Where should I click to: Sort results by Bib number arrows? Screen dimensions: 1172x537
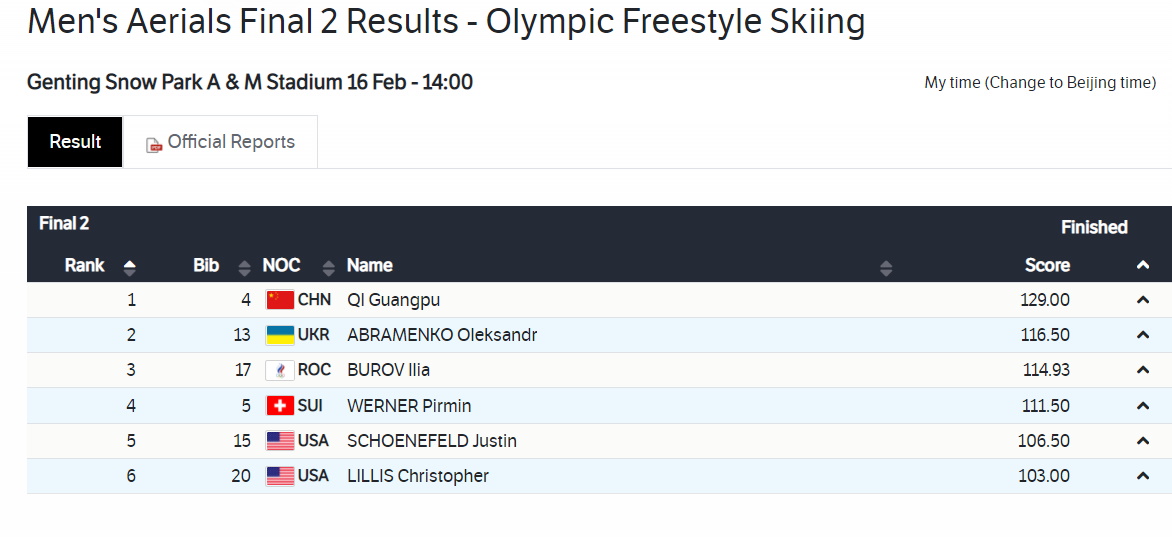(x=244, y=267)
